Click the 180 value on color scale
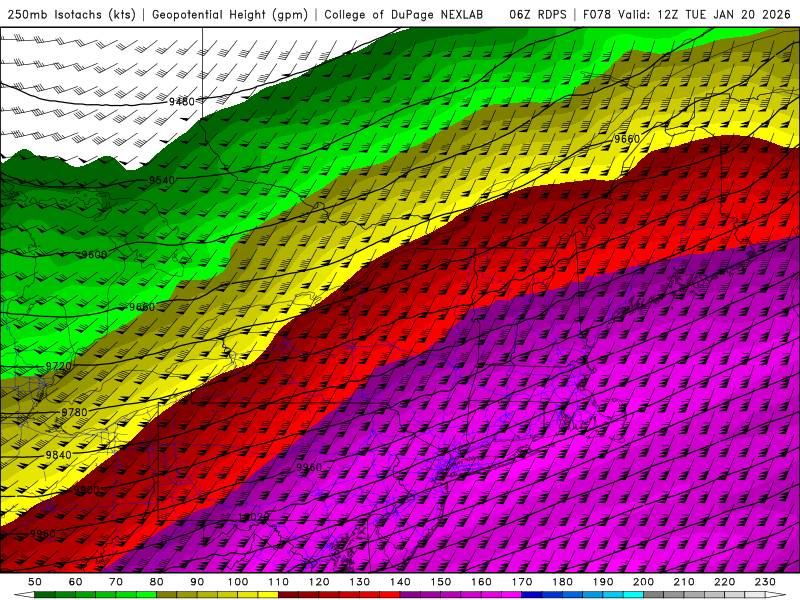Viewport: 800px width, 600px height. (x=562, y=582)
